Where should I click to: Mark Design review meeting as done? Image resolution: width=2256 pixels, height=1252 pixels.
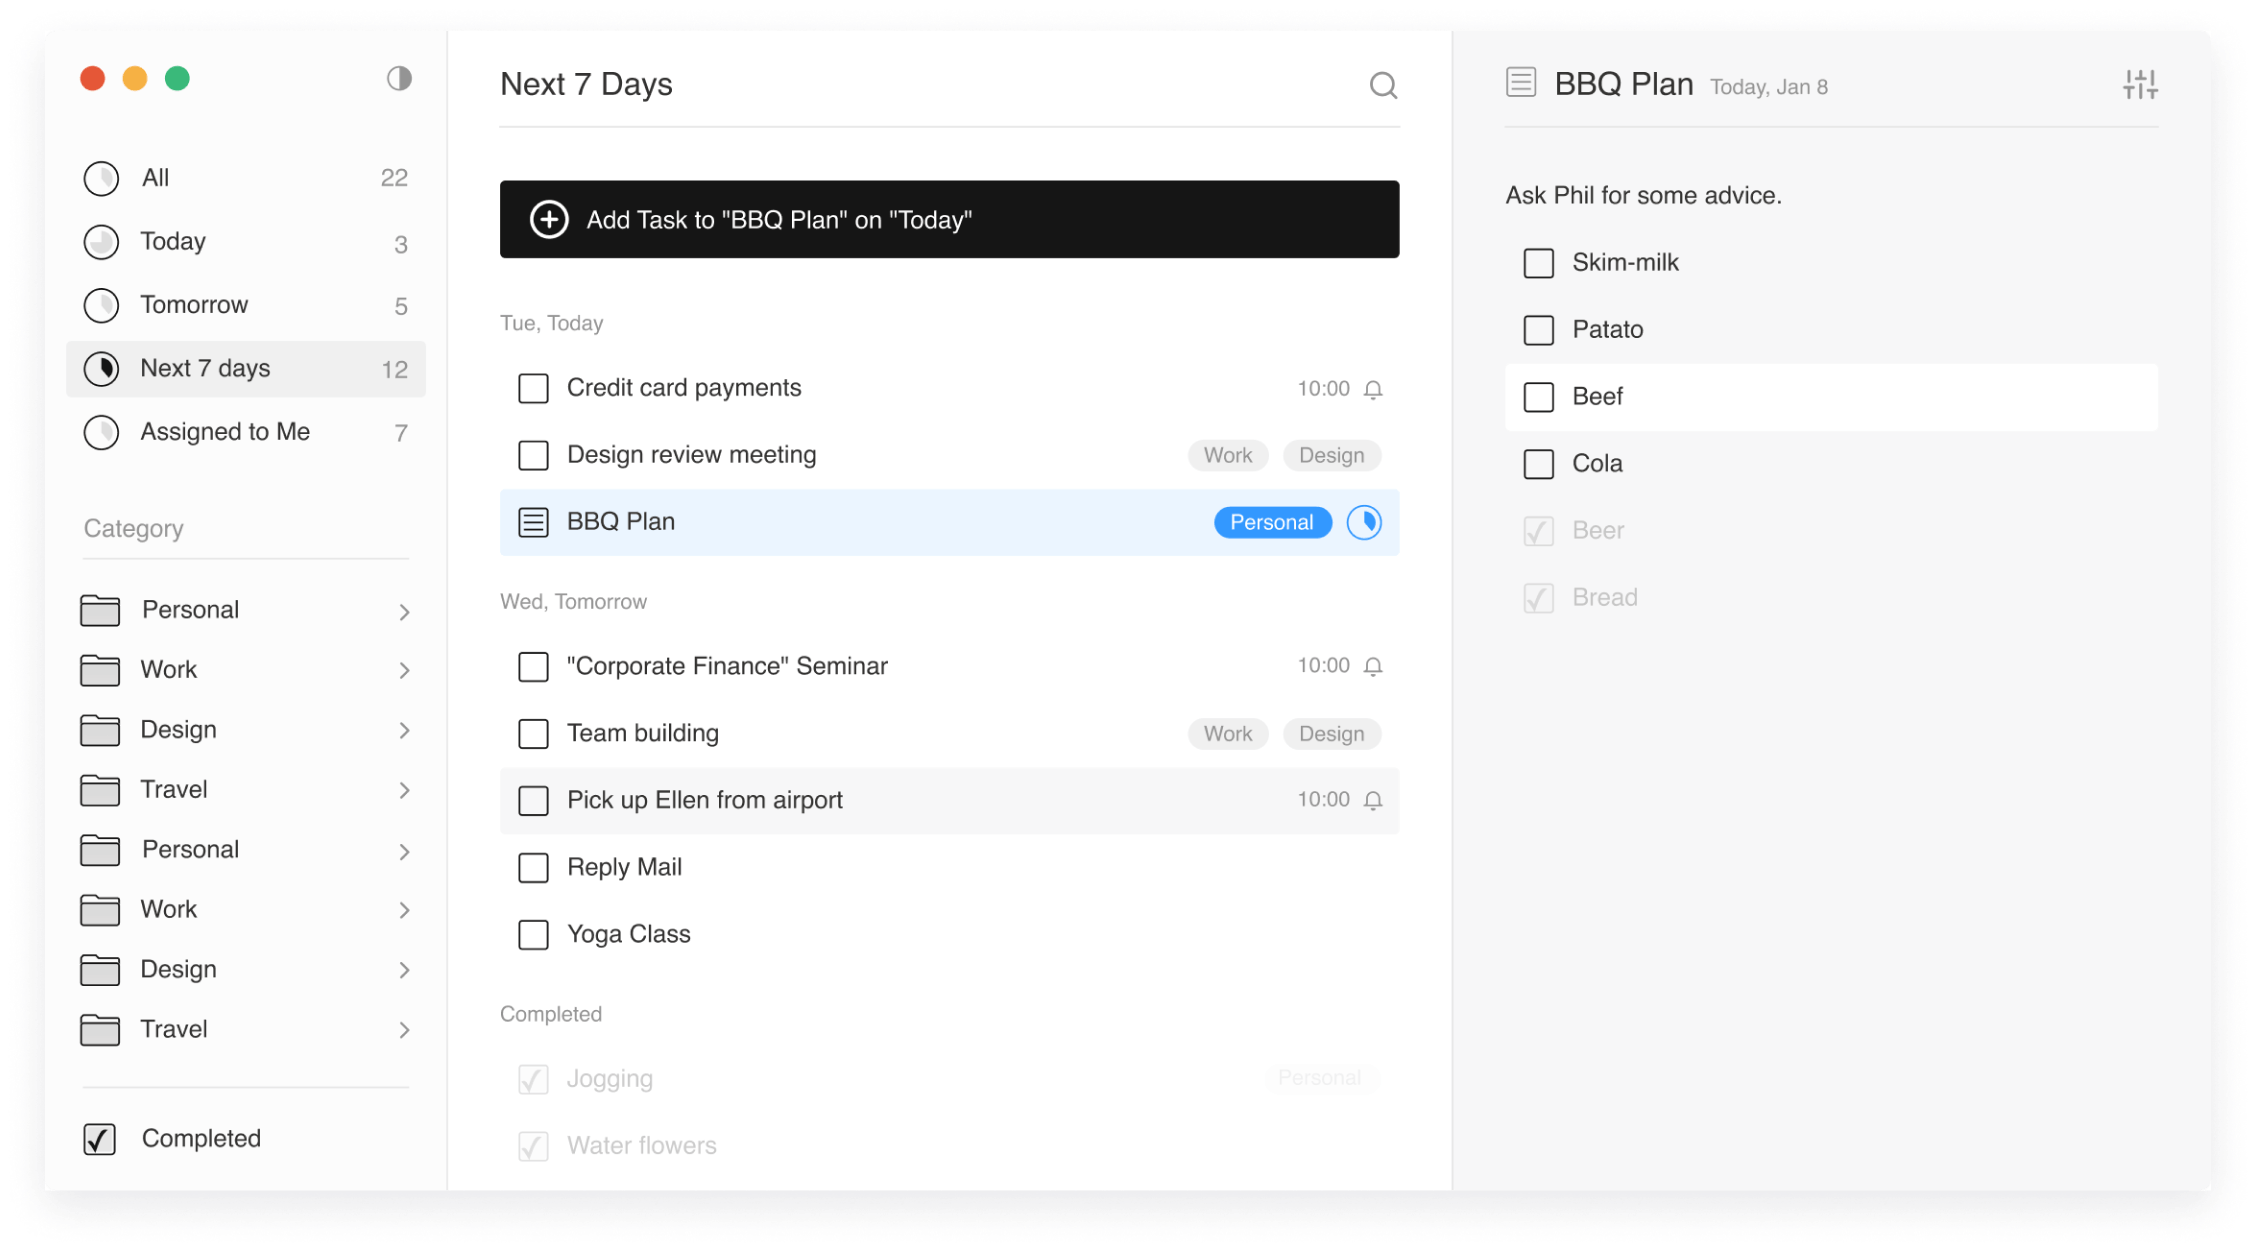tap(533, 455)
